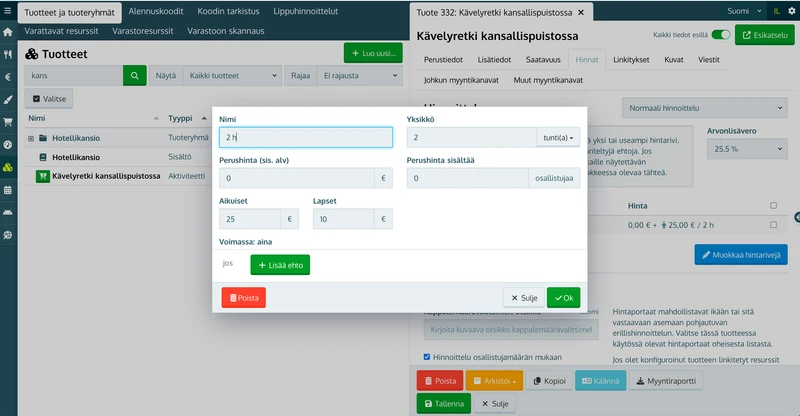Viewport: 800px width, 416px height.
Task: Open Arkistoi button dropdown
Action: [494, 381]
